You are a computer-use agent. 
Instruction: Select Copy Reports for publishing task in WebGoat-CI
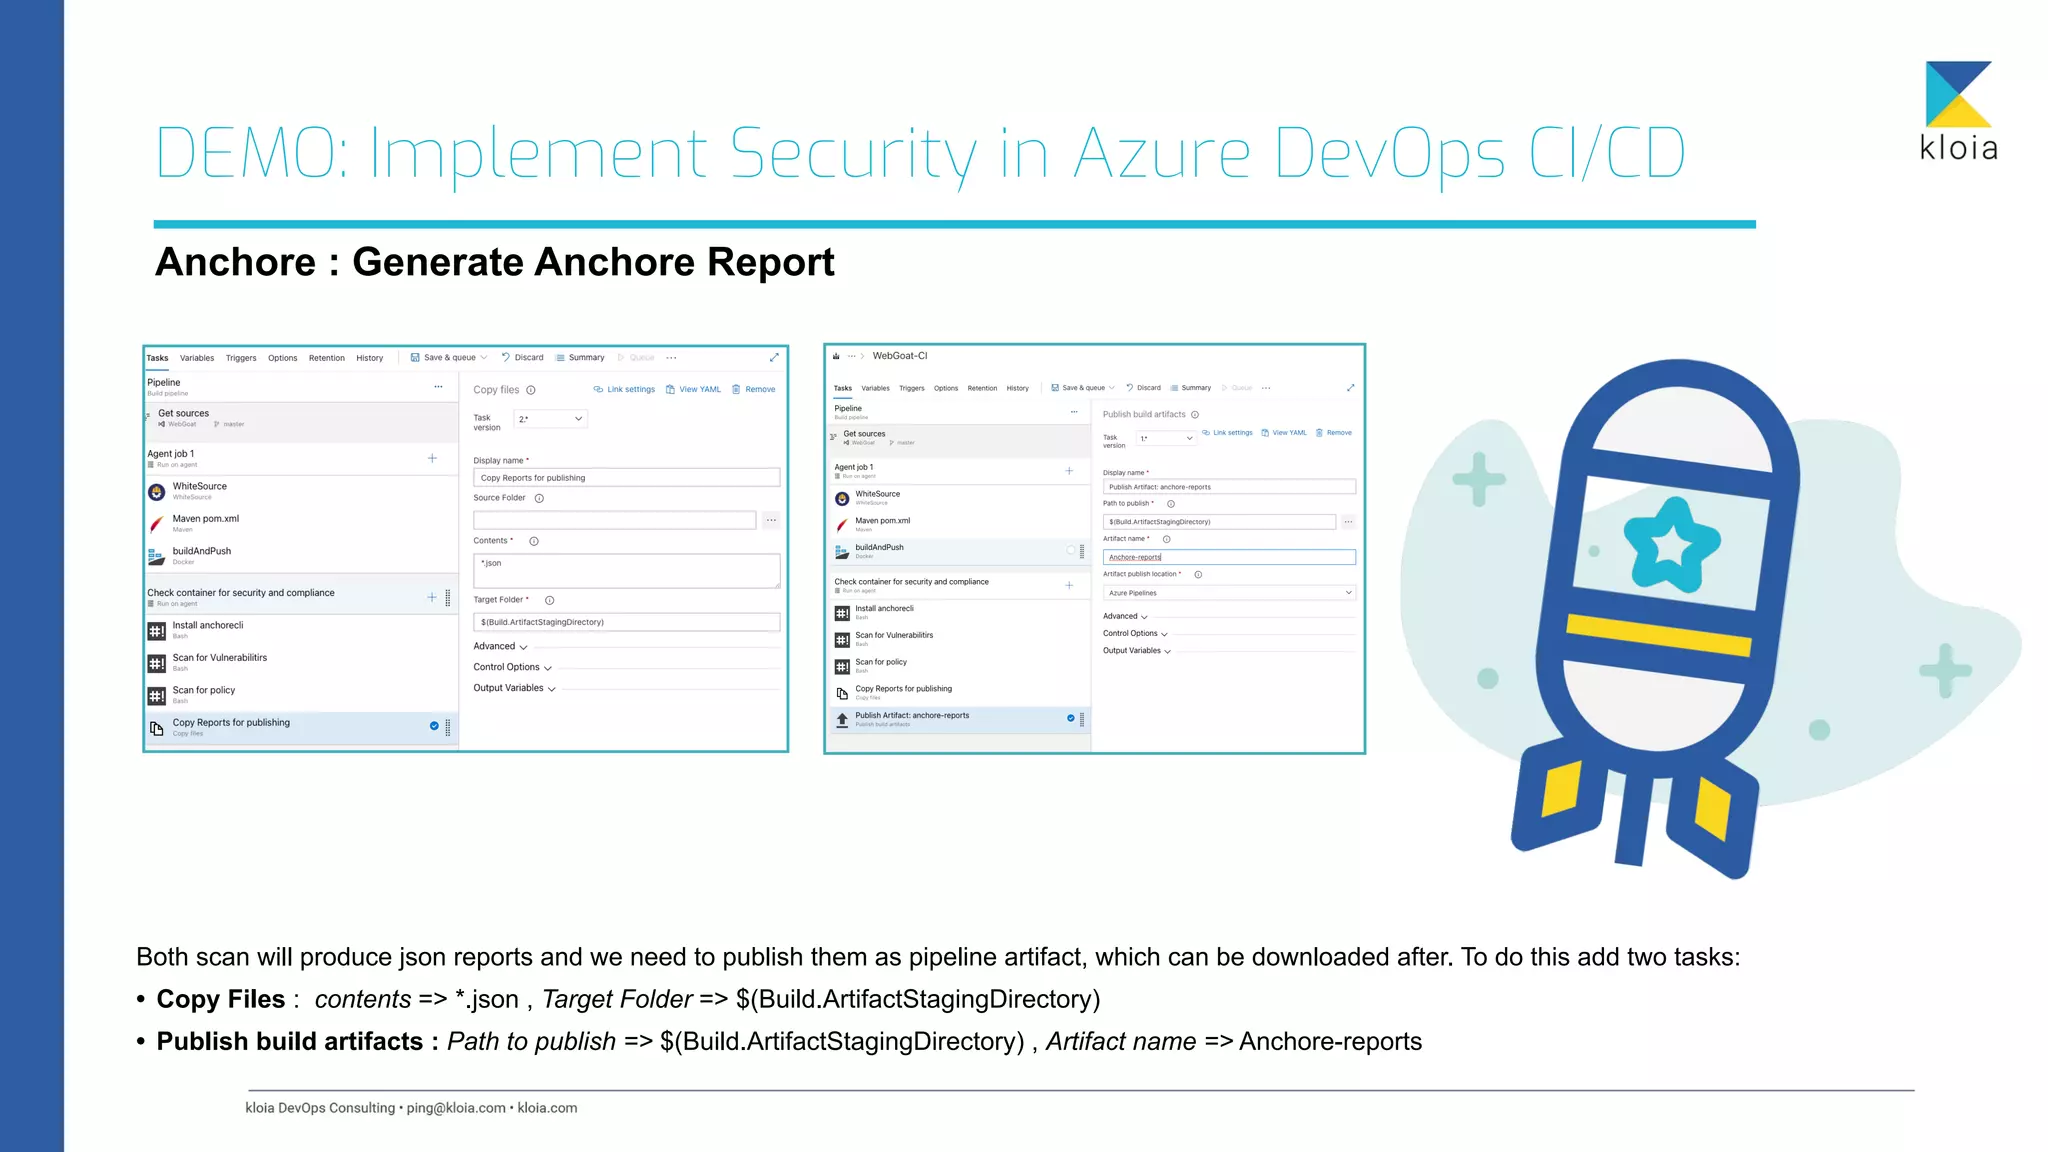click(x=958, y=693)
